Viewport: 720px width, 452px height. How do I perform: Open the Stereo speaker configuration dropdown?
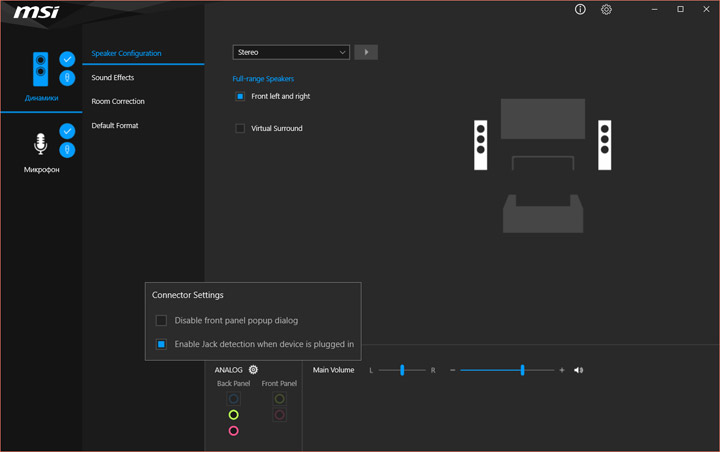click(x=291, y=52)
